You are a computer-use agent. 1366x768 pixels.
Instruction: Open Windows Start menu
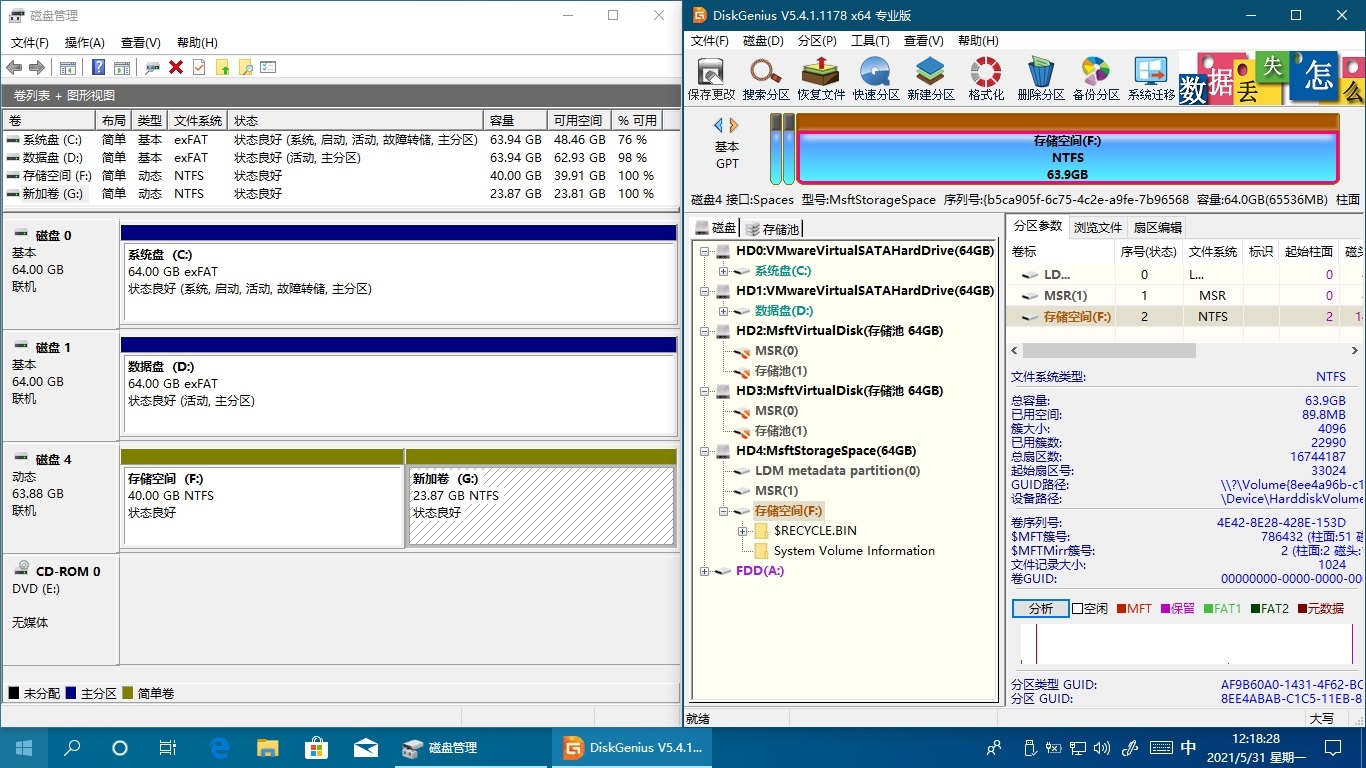pyautogui.click(x=24, y=747)
